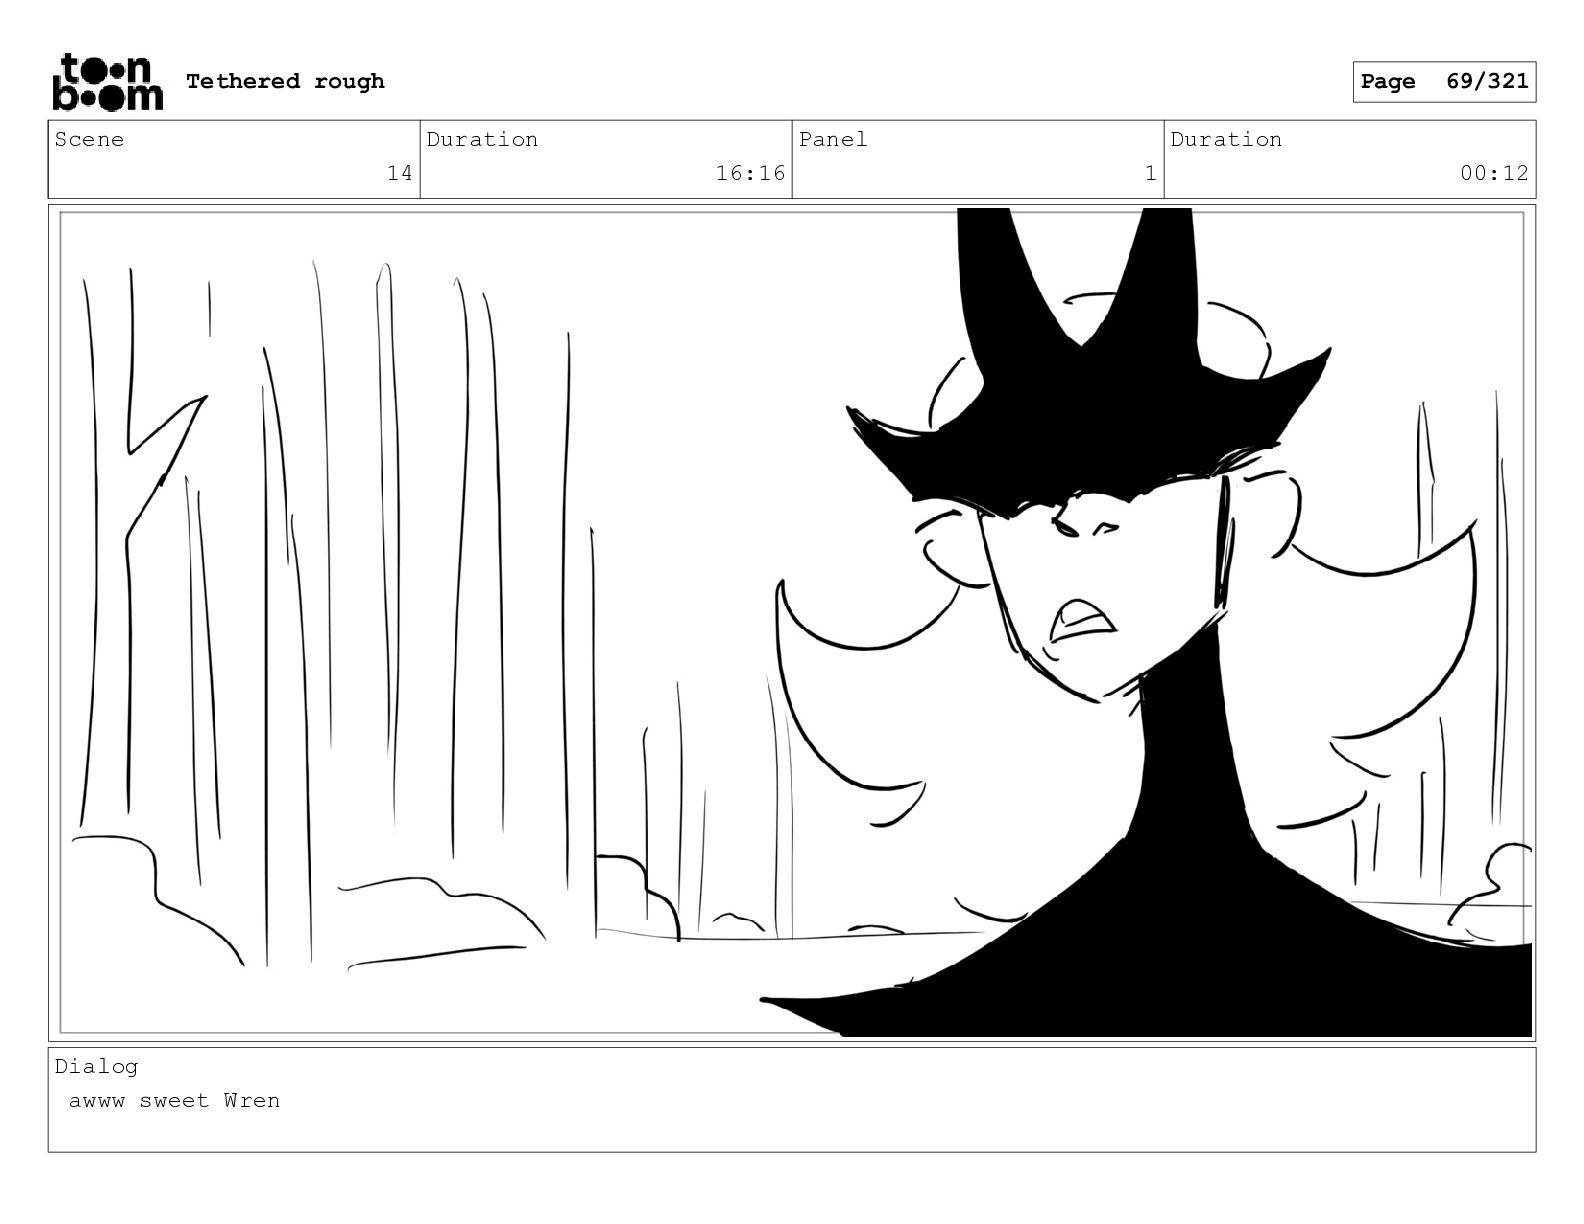Click the Toon Boom logo

107,81
